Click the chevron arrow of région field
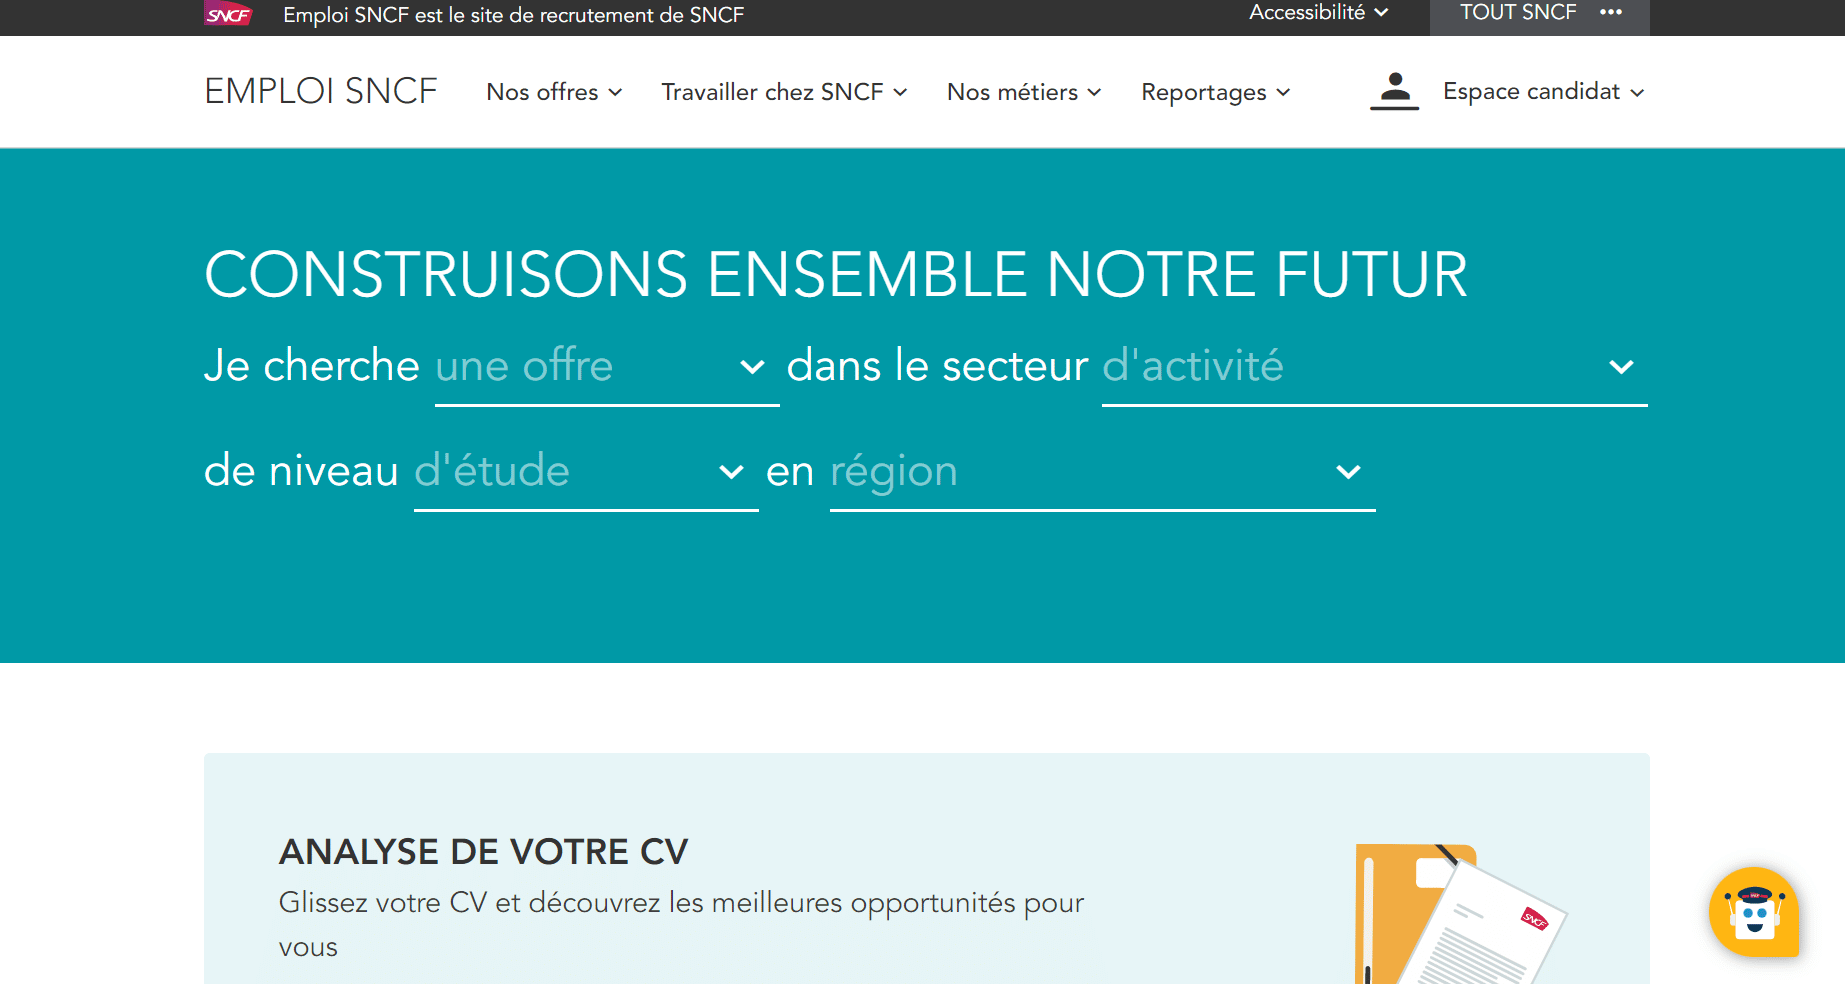The height and width of the screenshot is (984, 1845). click(1348, 472)
